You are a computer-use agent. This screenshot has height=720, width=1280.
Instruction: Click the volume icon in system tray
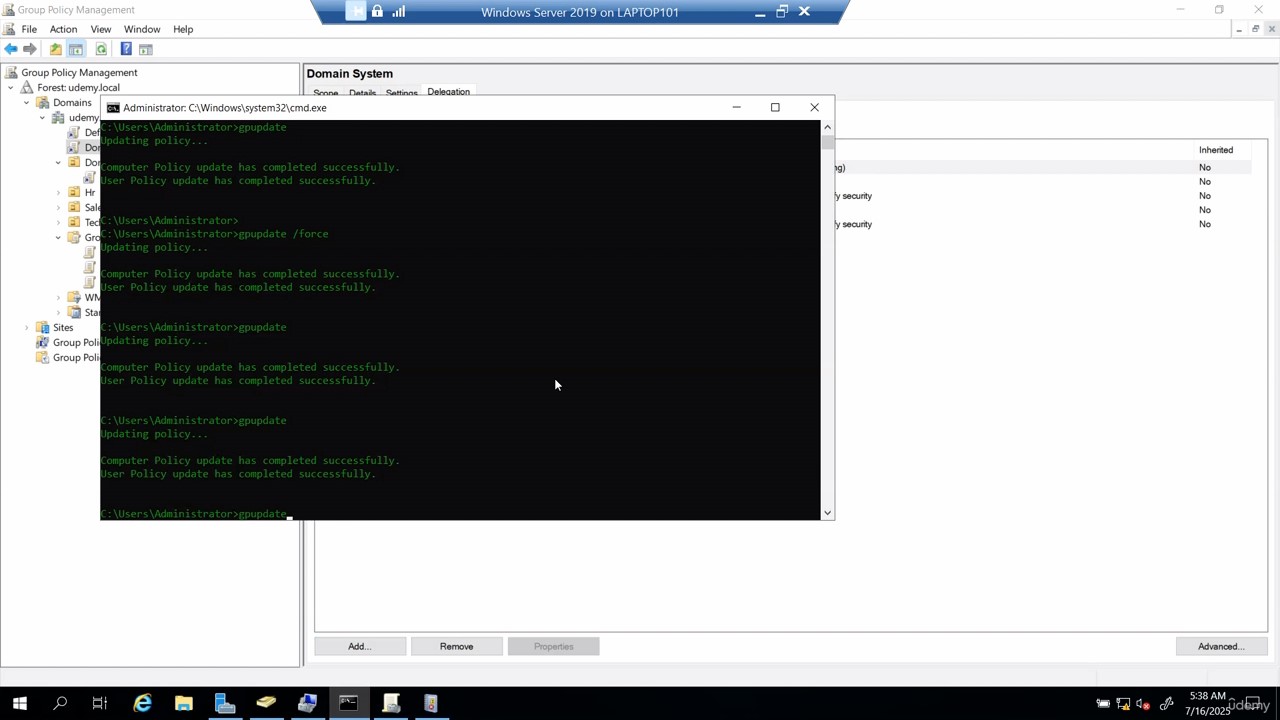tap(1143, 704)
